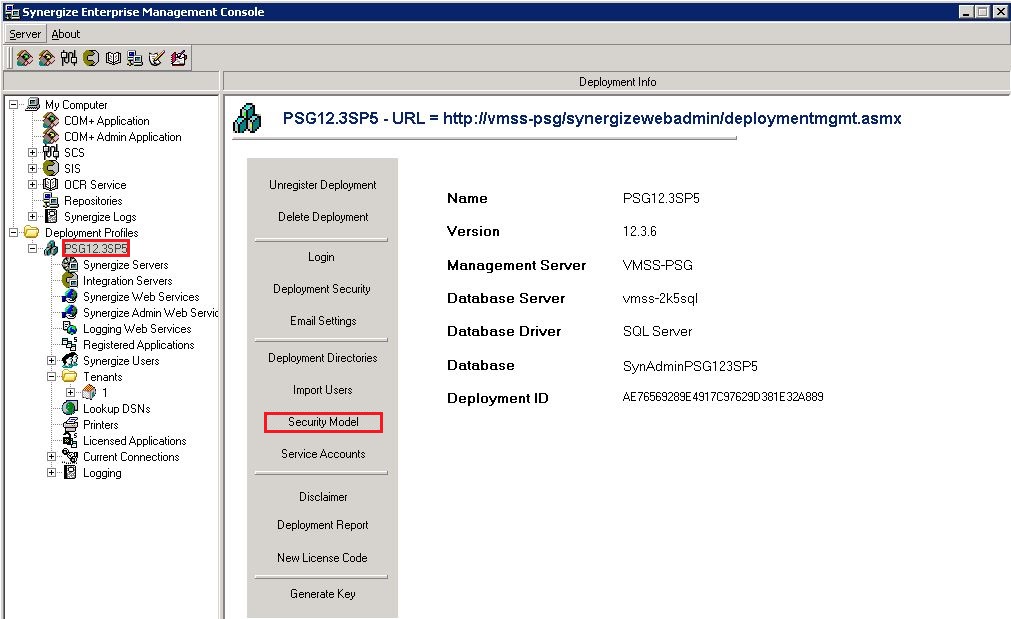Select the Printers tree item
Screen dimensions: 1011x619
101,424
